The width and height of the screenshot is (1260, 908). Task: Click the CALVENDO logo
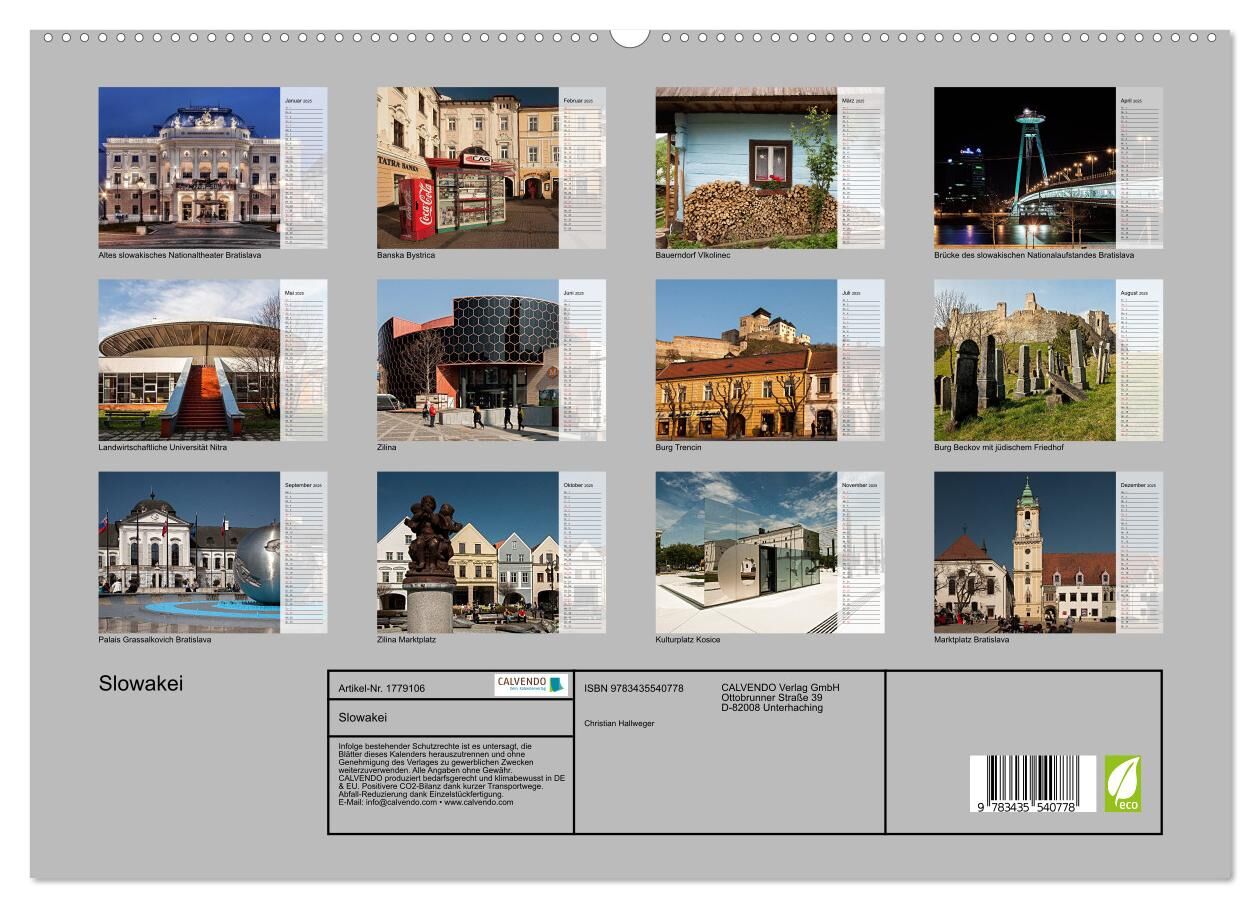coord(531,685)
